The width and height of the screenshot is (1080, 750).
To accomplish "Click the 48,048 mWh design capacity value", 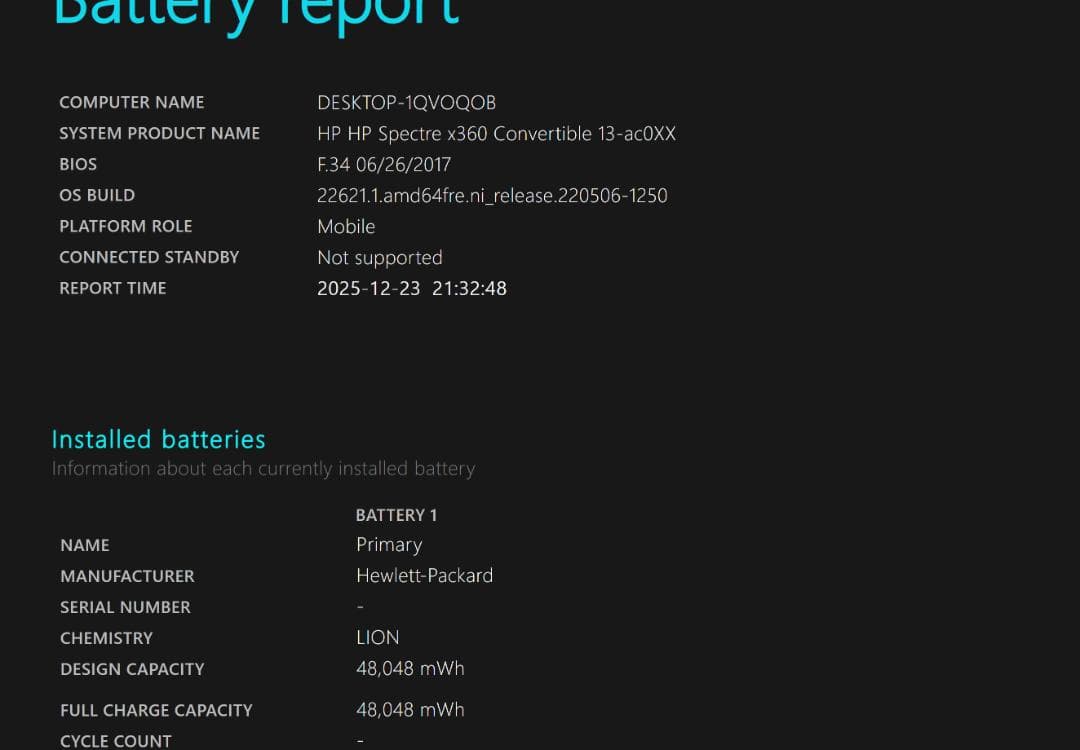I will (x=410, y=668).
